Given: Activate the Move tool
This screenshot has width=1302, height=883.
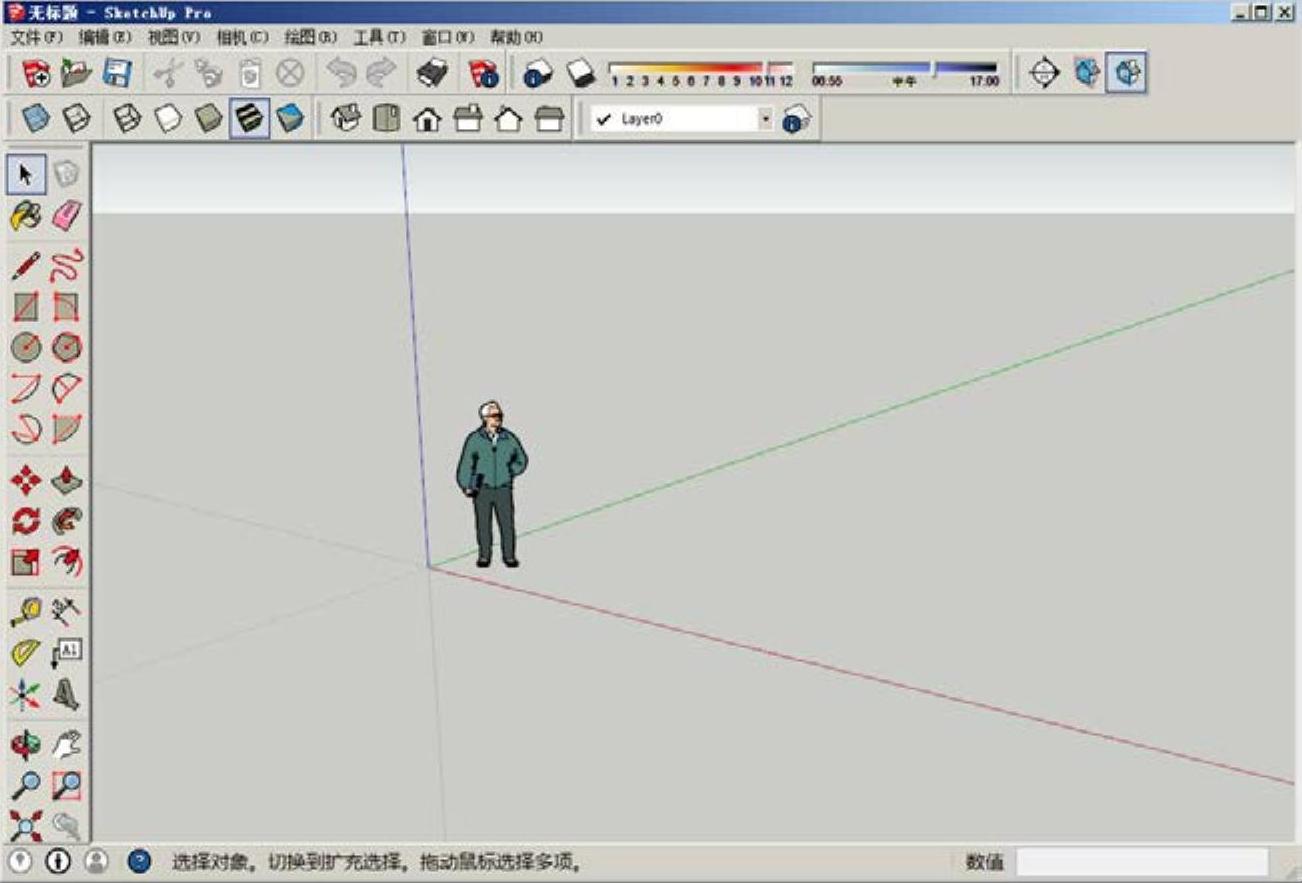Looking at the screenshot, I should tap(26, 480).
